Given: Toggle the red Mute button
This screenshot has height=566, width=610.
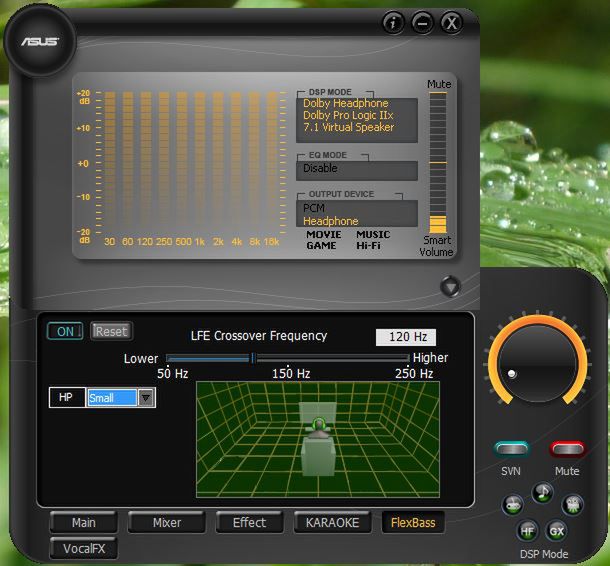Looking at the screenshot, I should click(567, 449).
